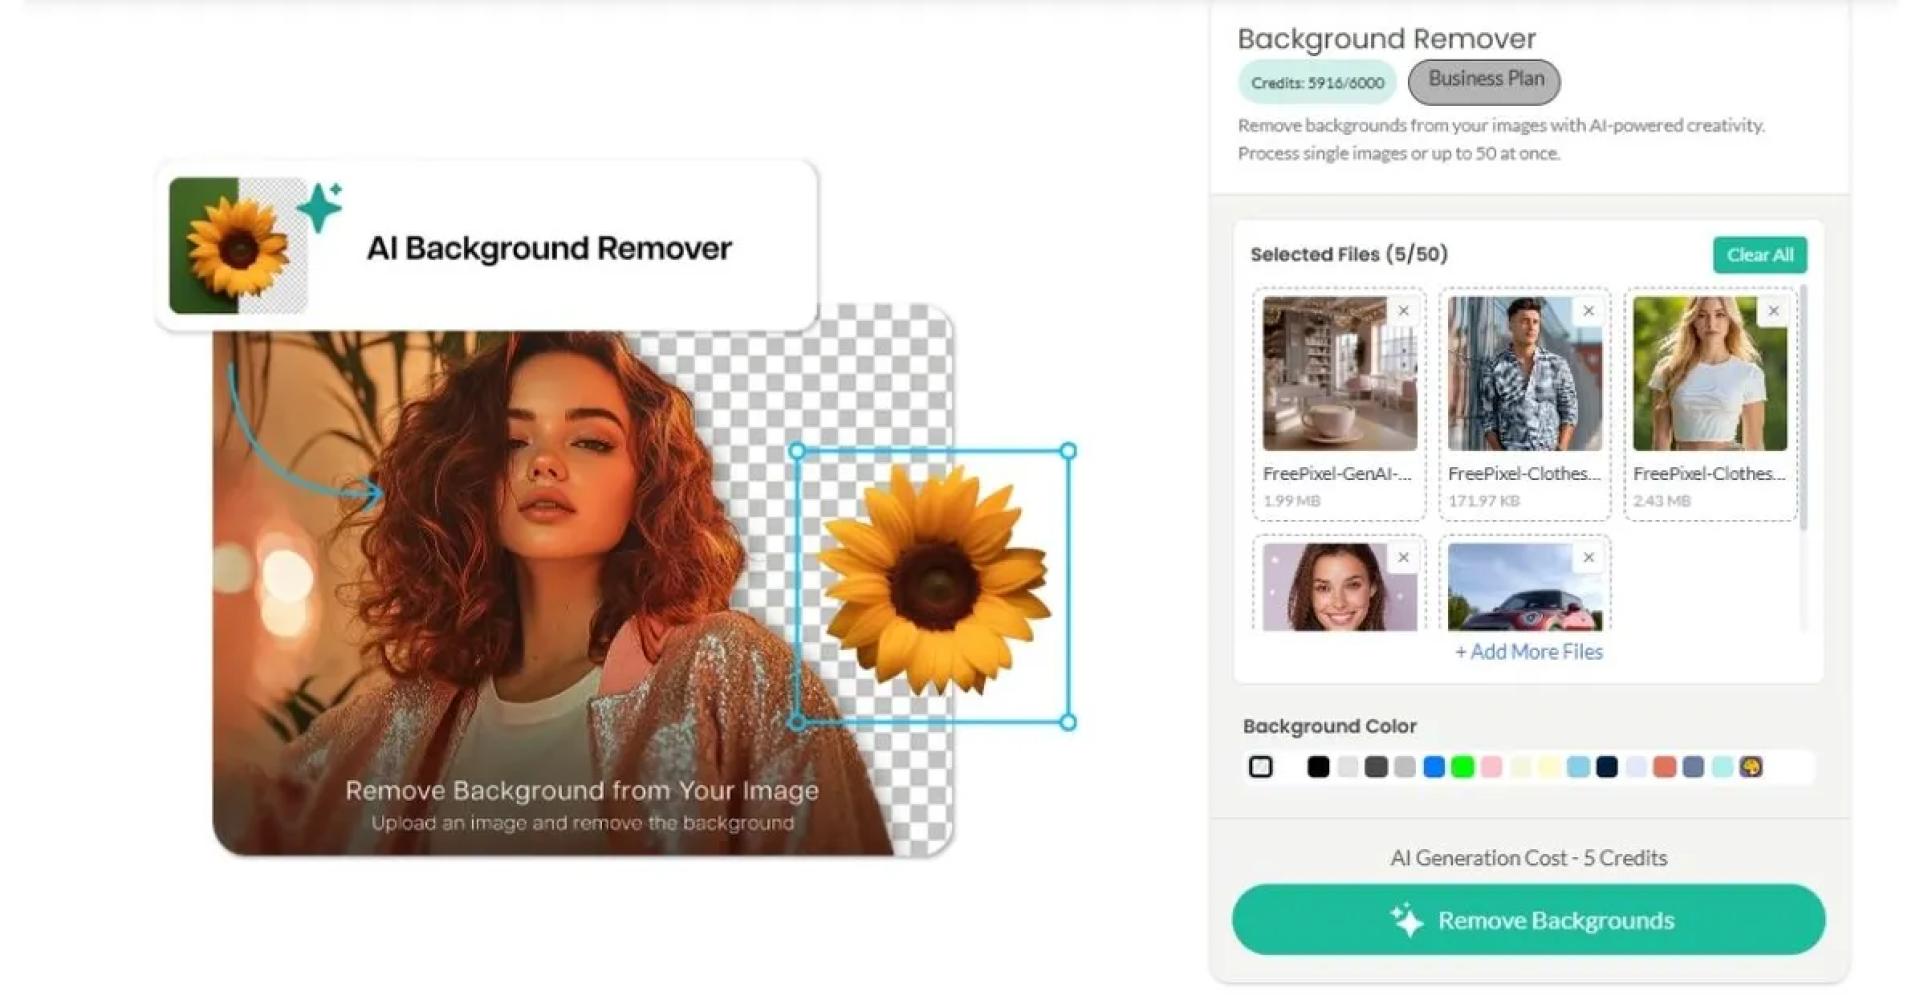The image size is (1920, 1008).
Task: Click the Credits 5916/6000 badge
Action: click(1317, 83)
